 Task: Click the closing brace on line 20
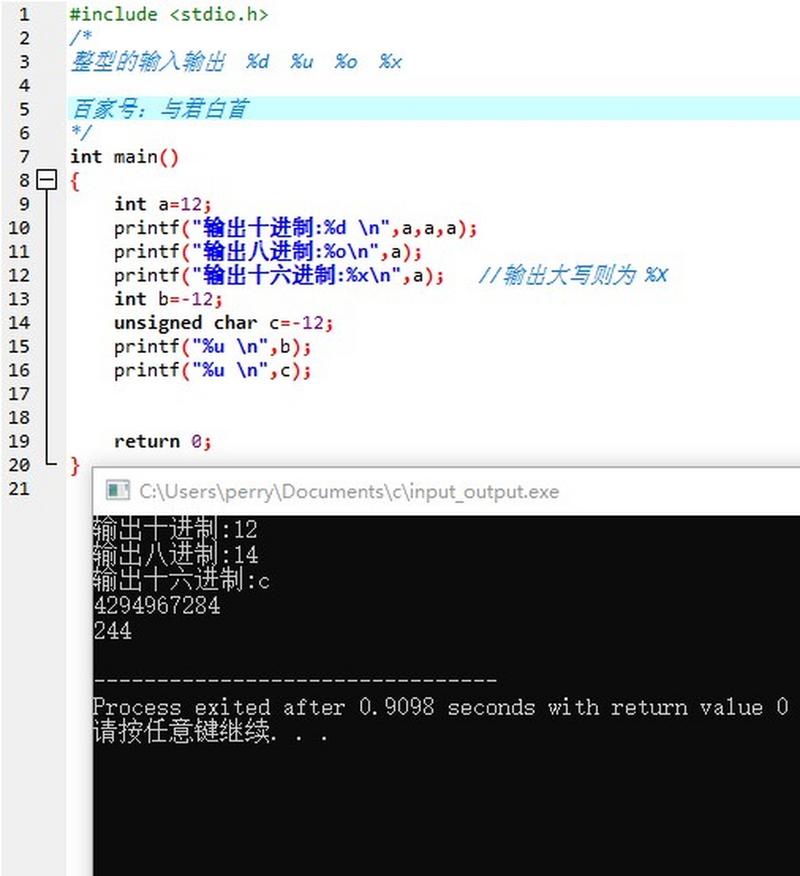(75, 465)
